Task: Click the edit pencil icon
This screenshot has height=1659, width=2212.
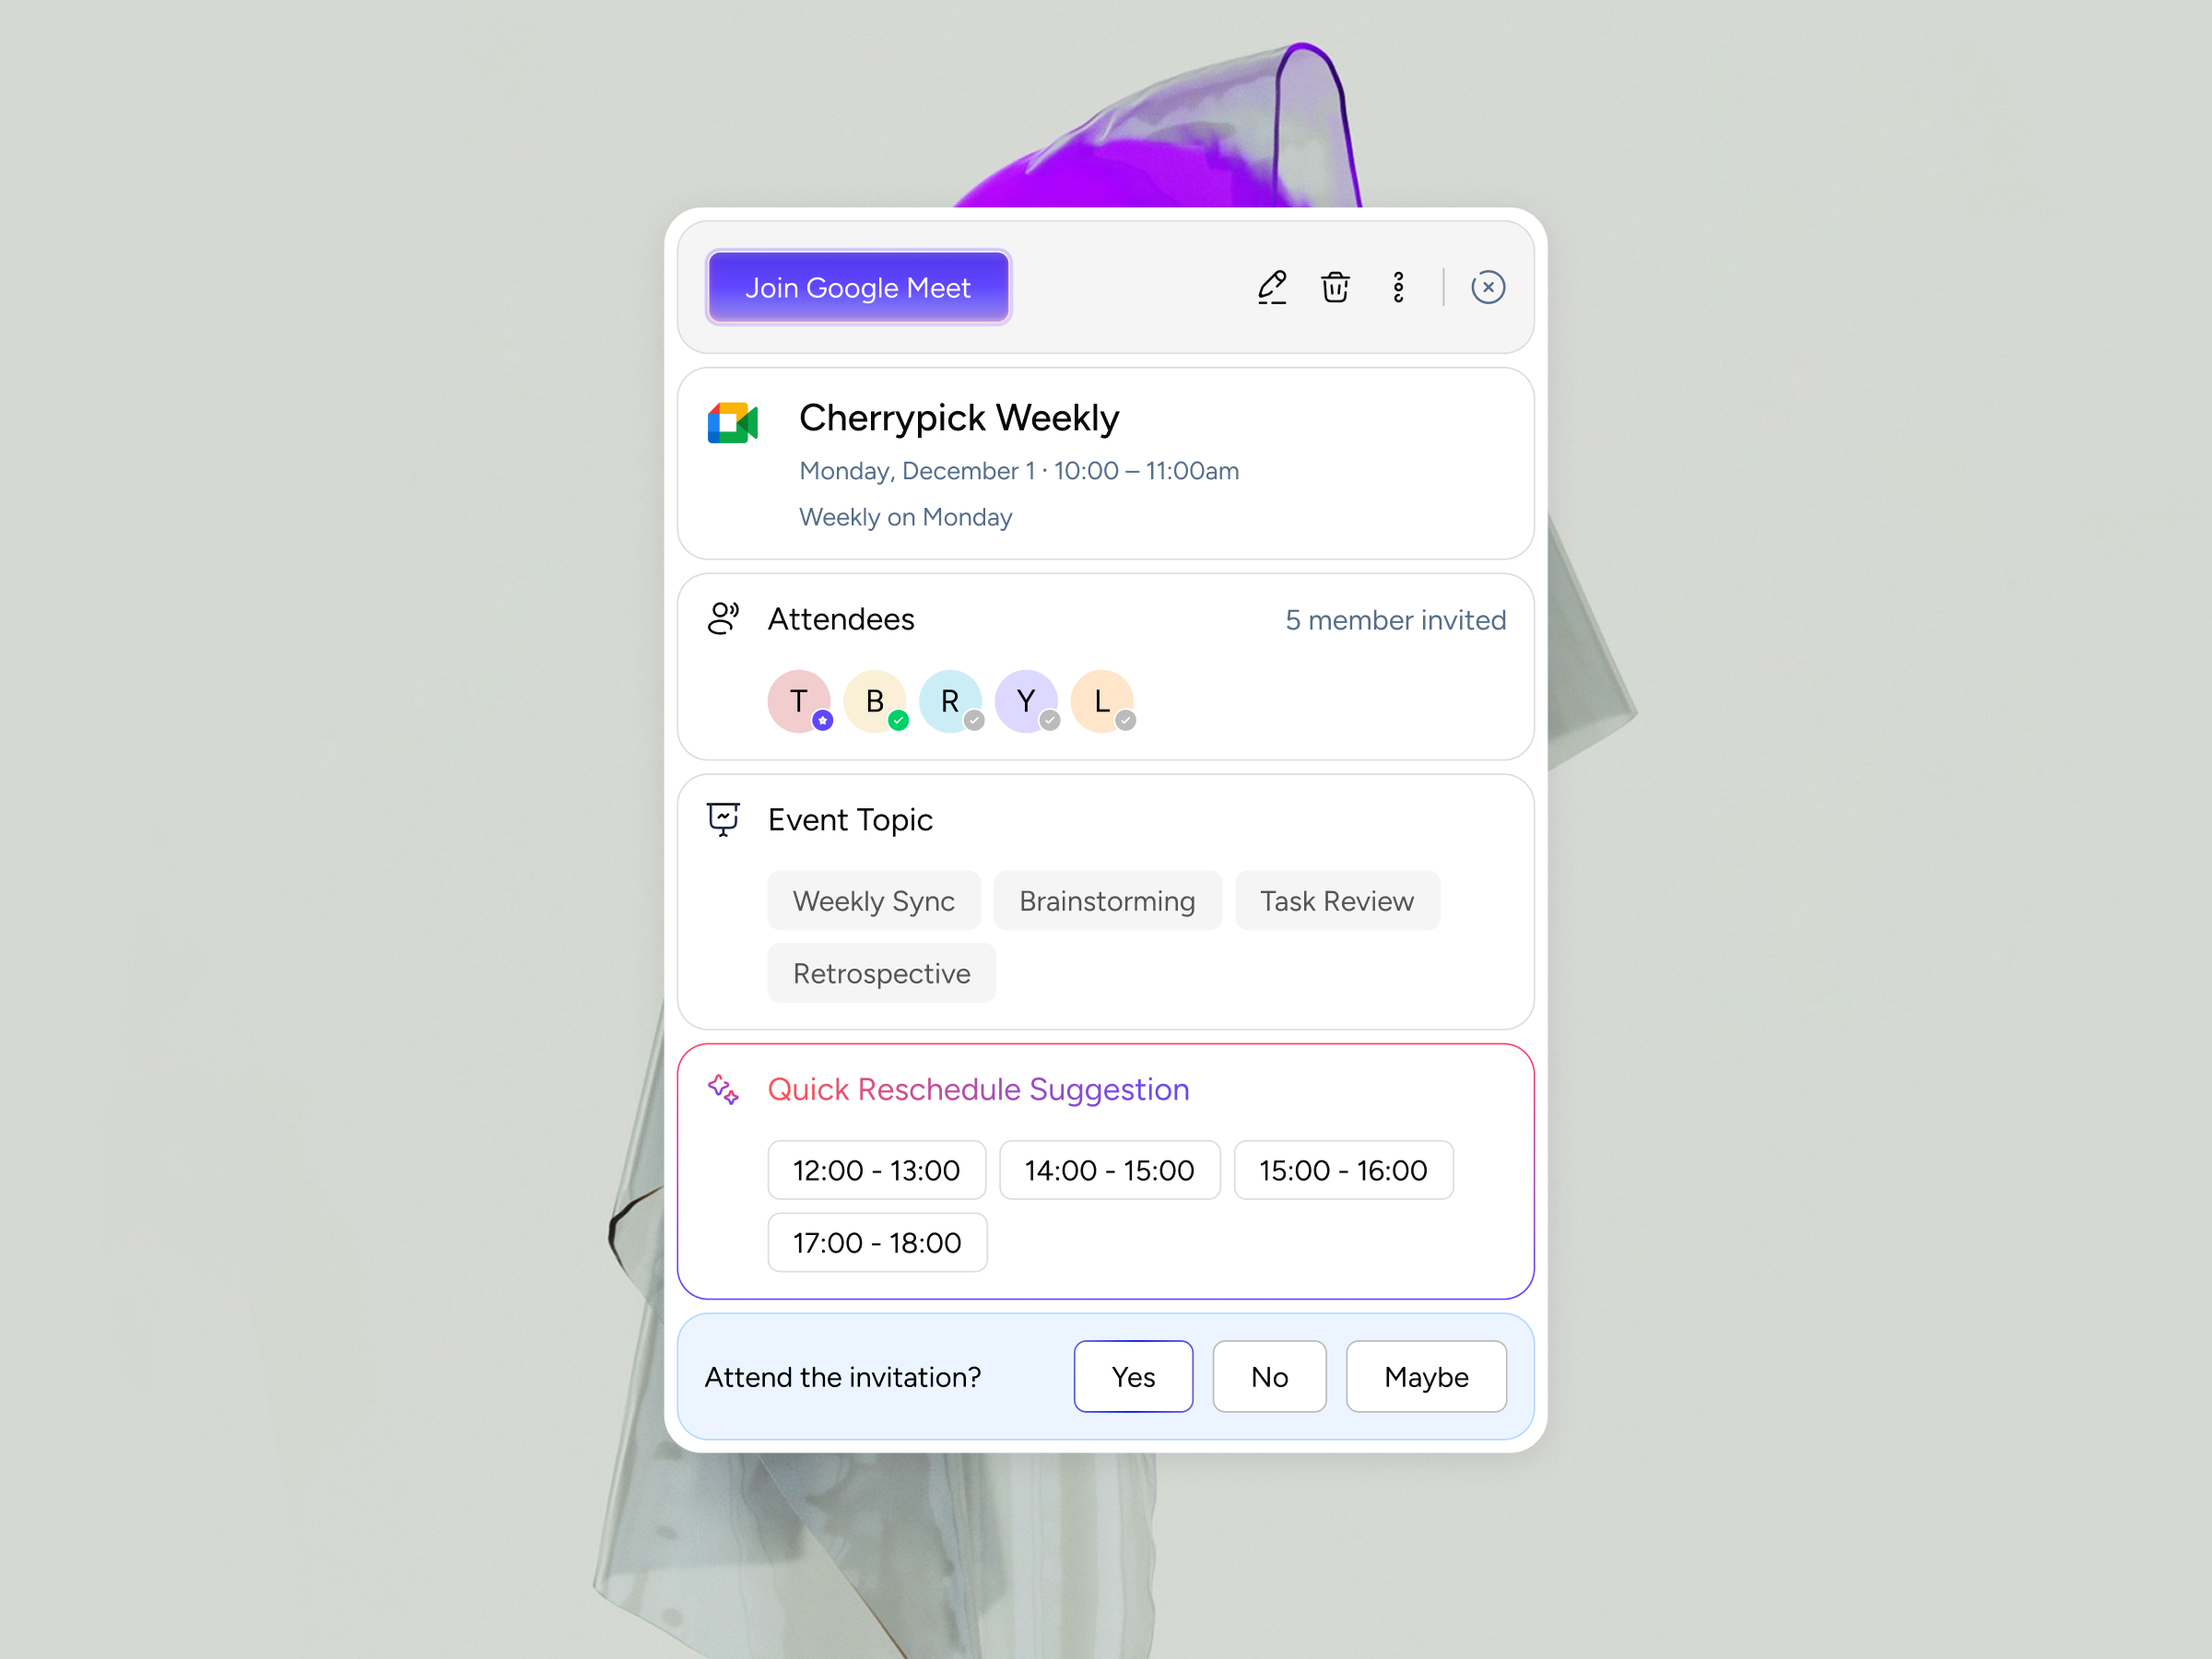Action: (1272, 287)
